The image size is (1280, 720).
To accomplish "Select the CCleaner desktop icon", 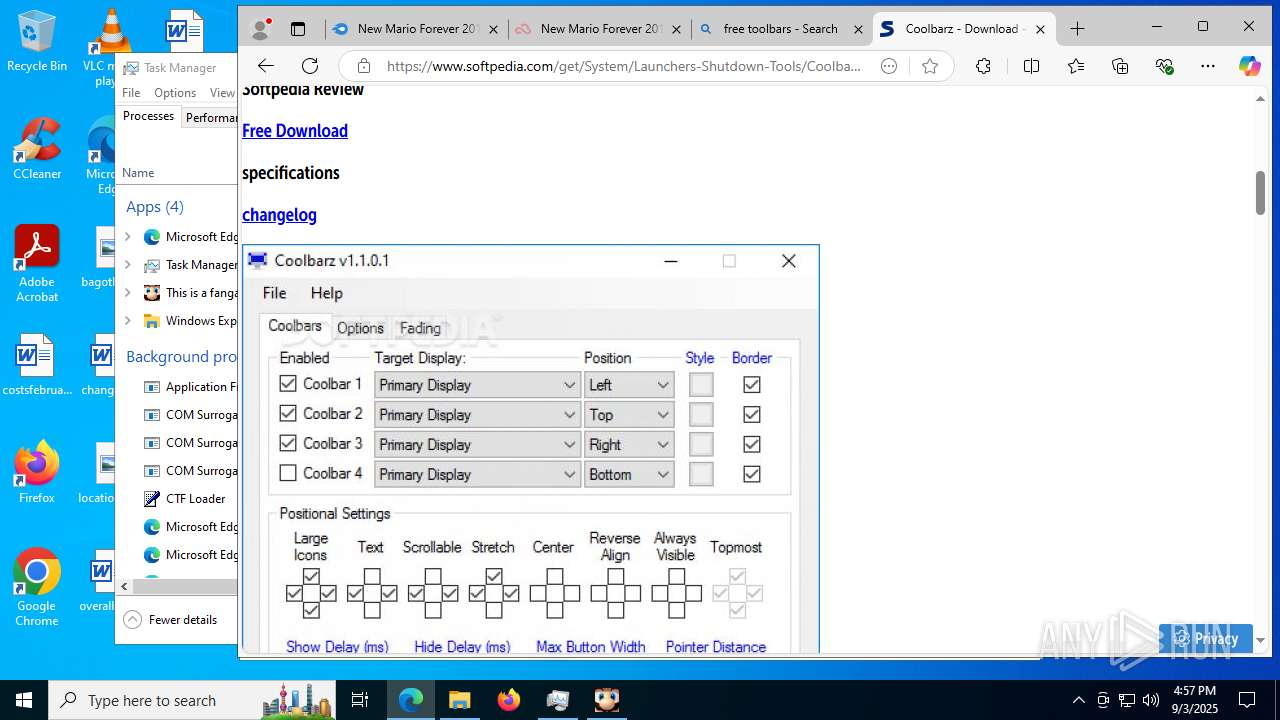I will pyautogui.click(x=37, y=149).
